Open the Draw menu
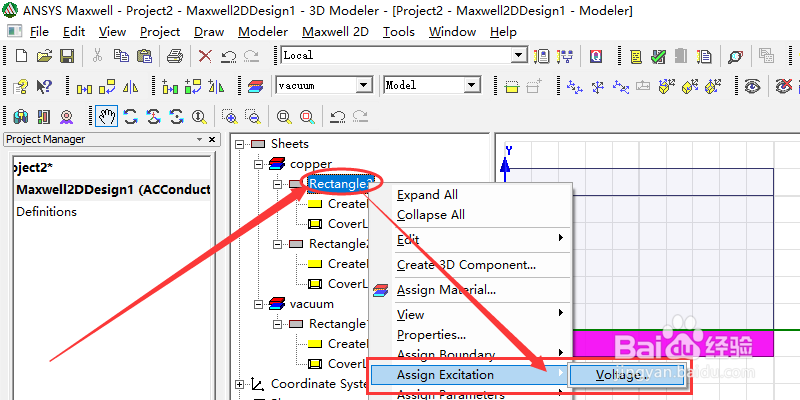The height and width of the screenshot is (400, 800). pyautogui.click(x=209, y=32)
